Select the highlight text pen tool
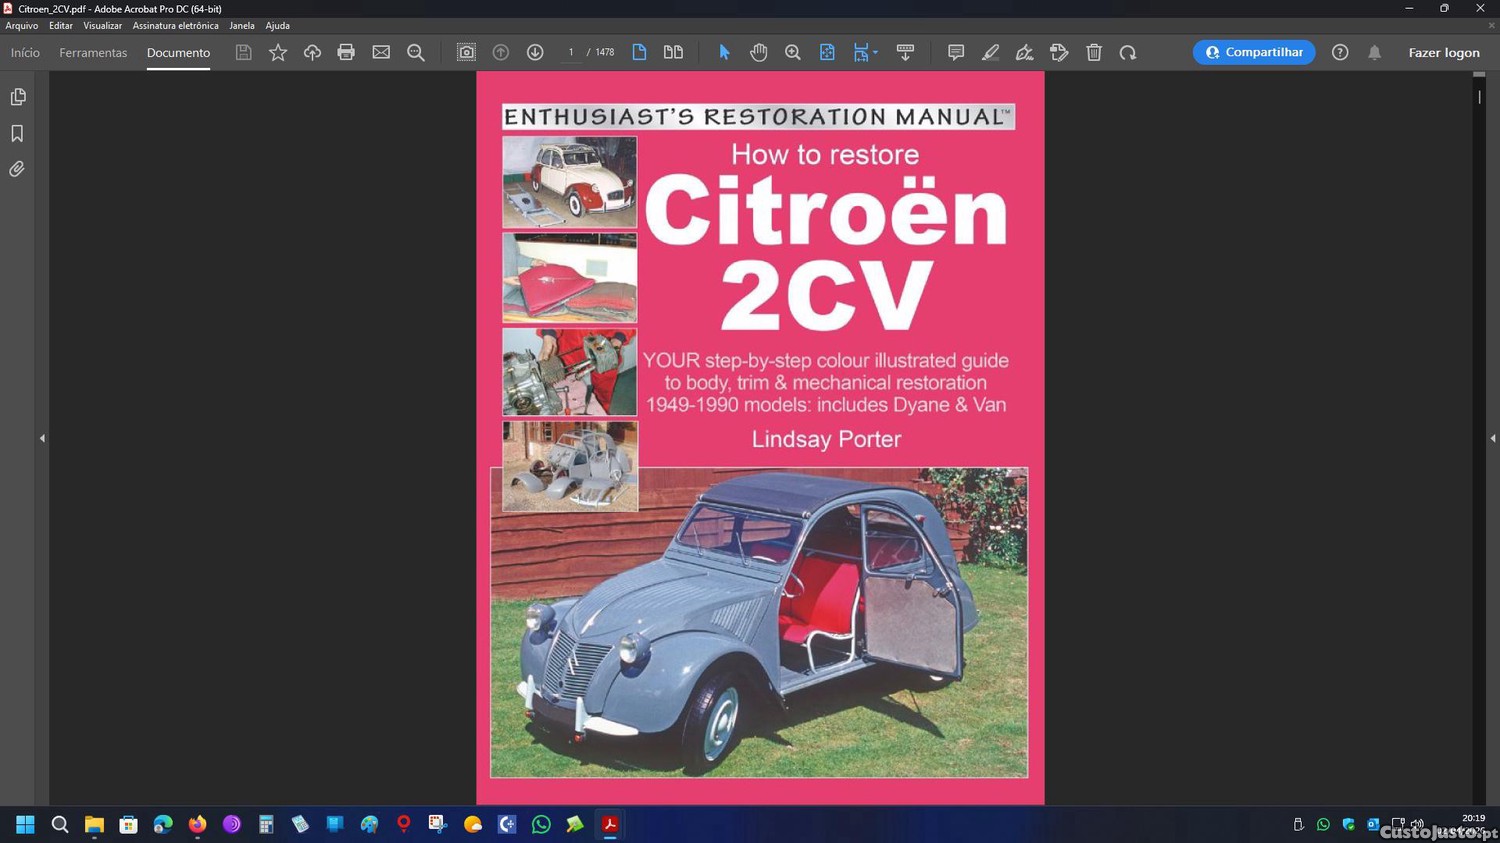The width and height of the screenshot is (1500, 843). [990, 52]
